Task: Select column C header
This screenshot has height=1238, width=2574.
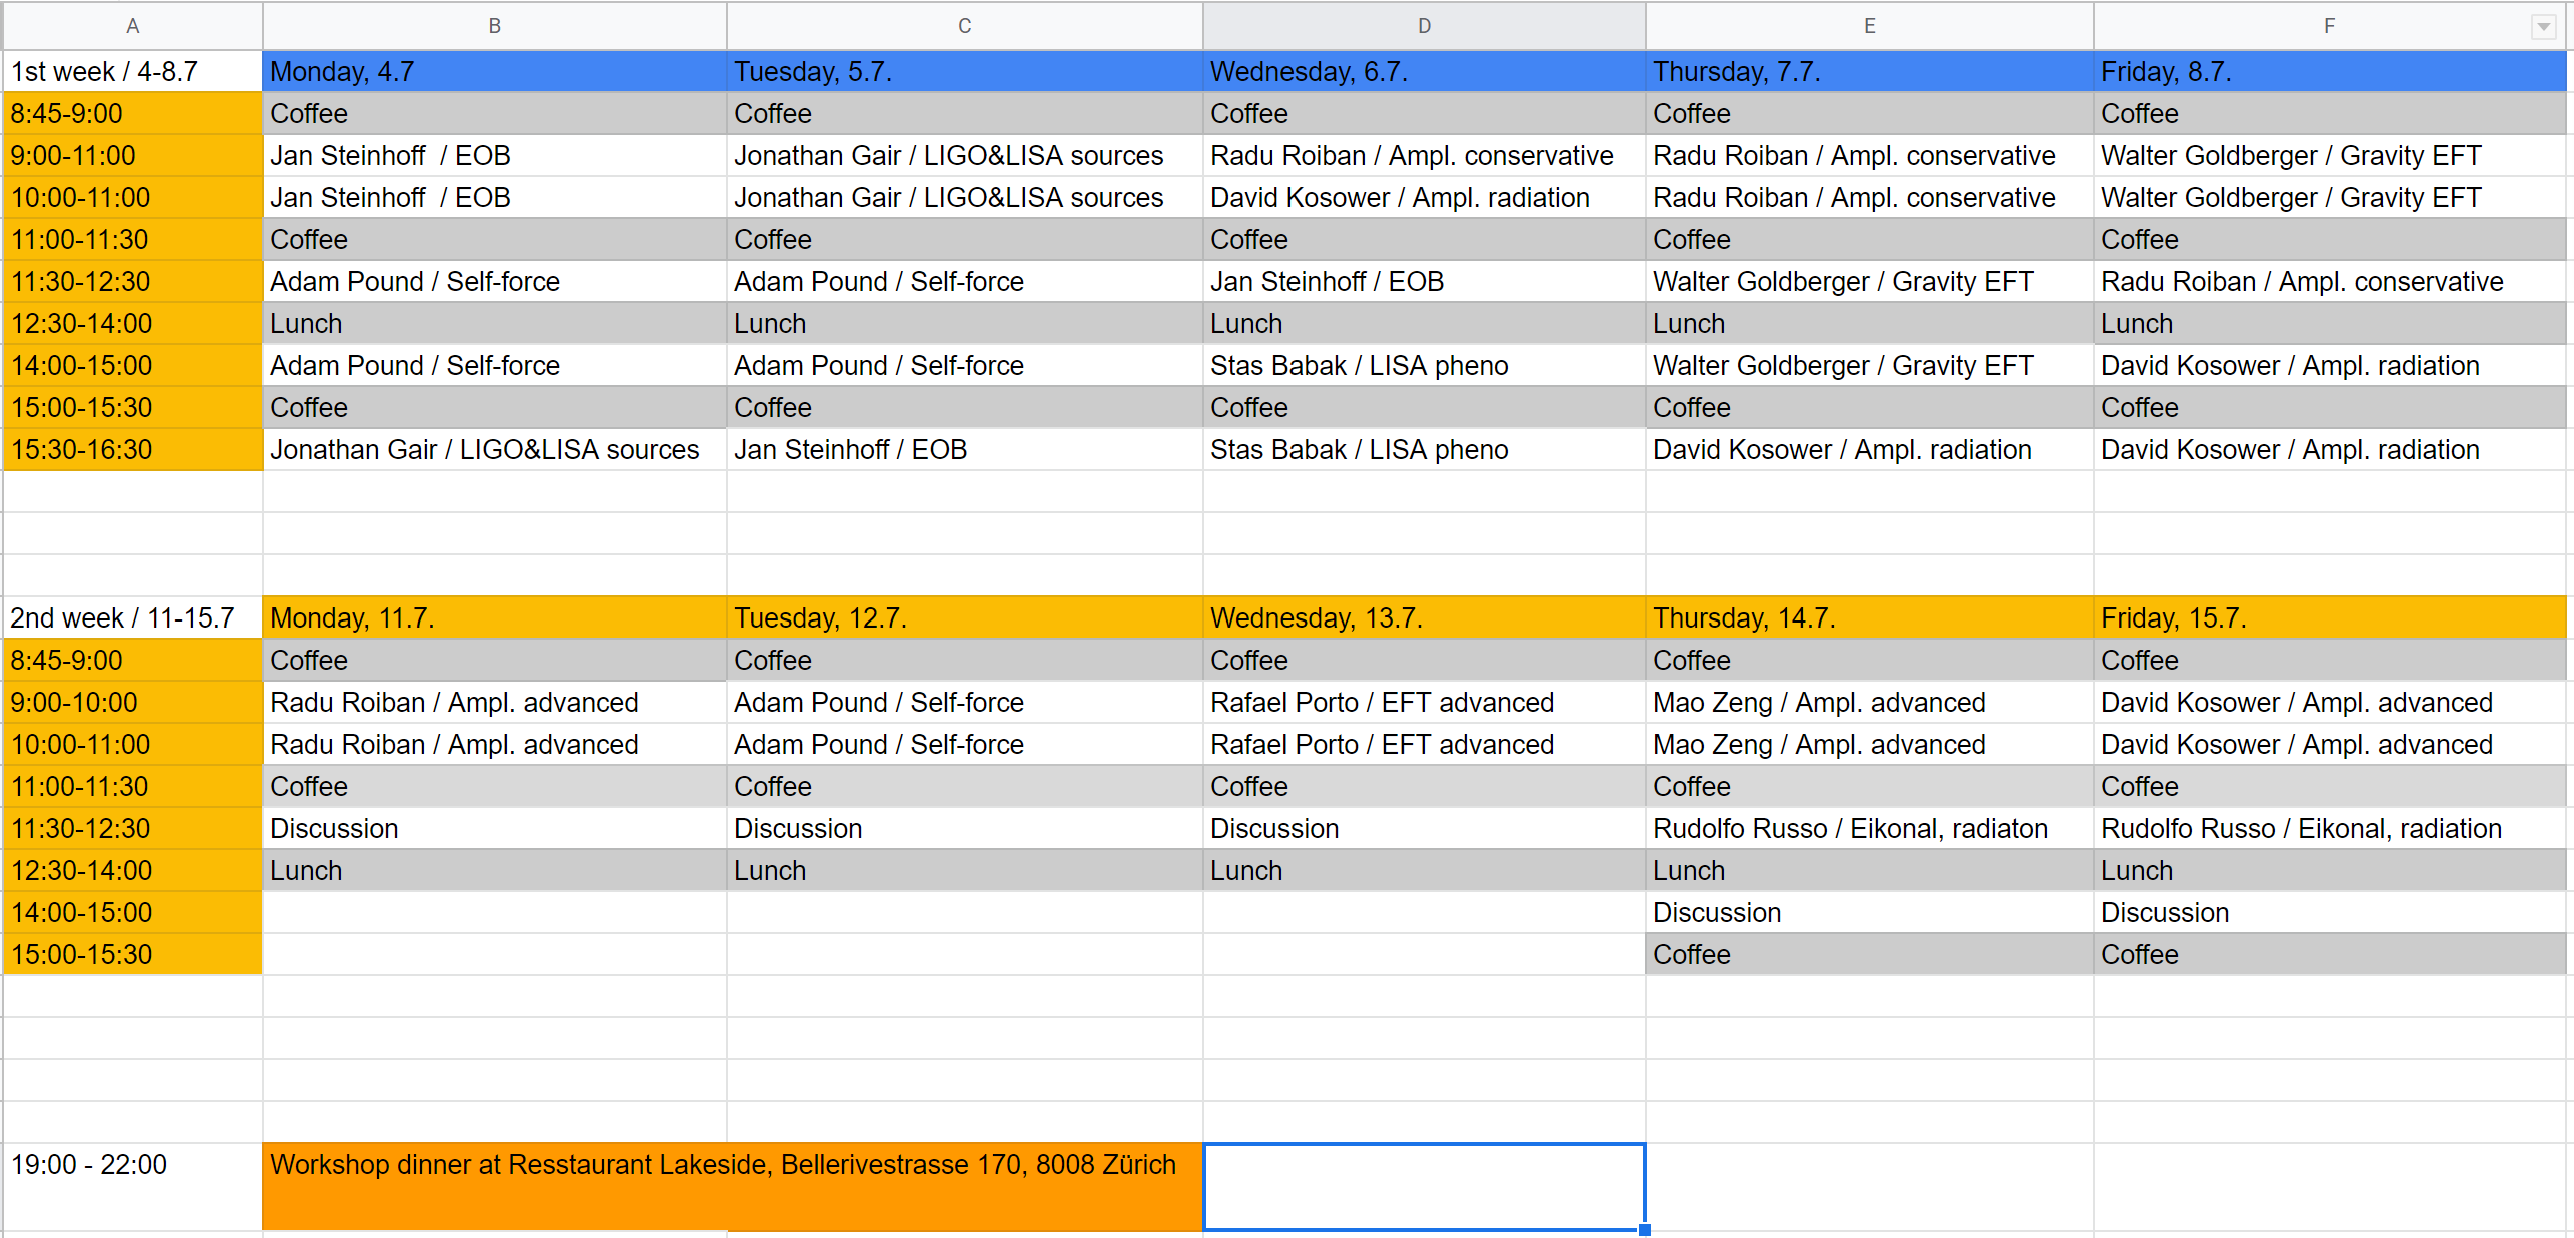Action: 964,26
